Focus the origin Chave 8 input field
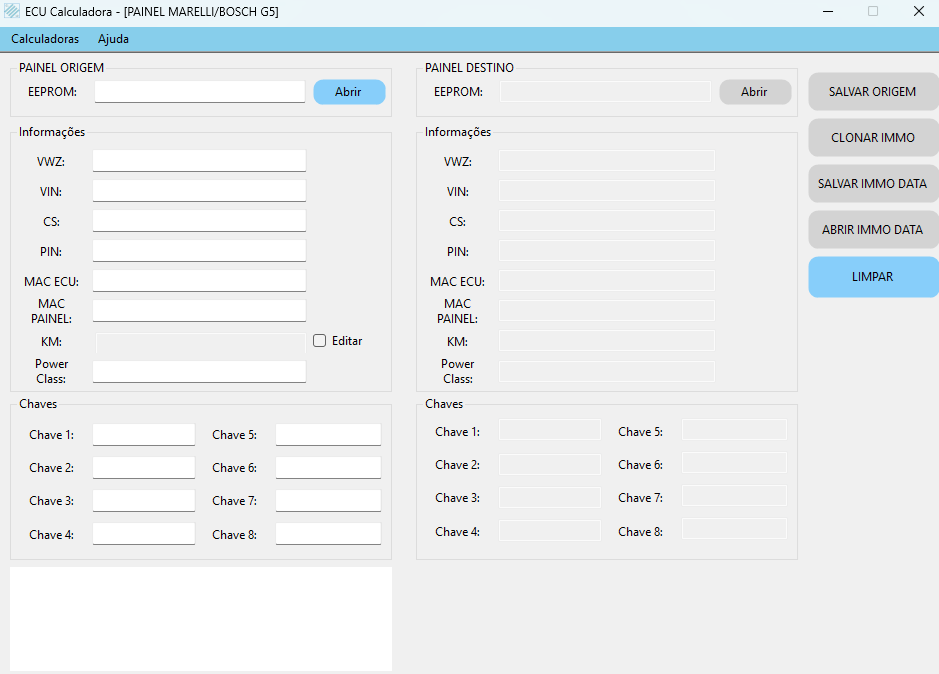 [x=328, y=534]
